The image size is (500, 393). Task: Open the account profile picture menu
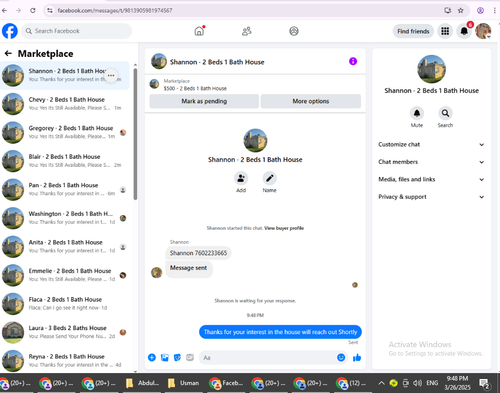(483, 31)
